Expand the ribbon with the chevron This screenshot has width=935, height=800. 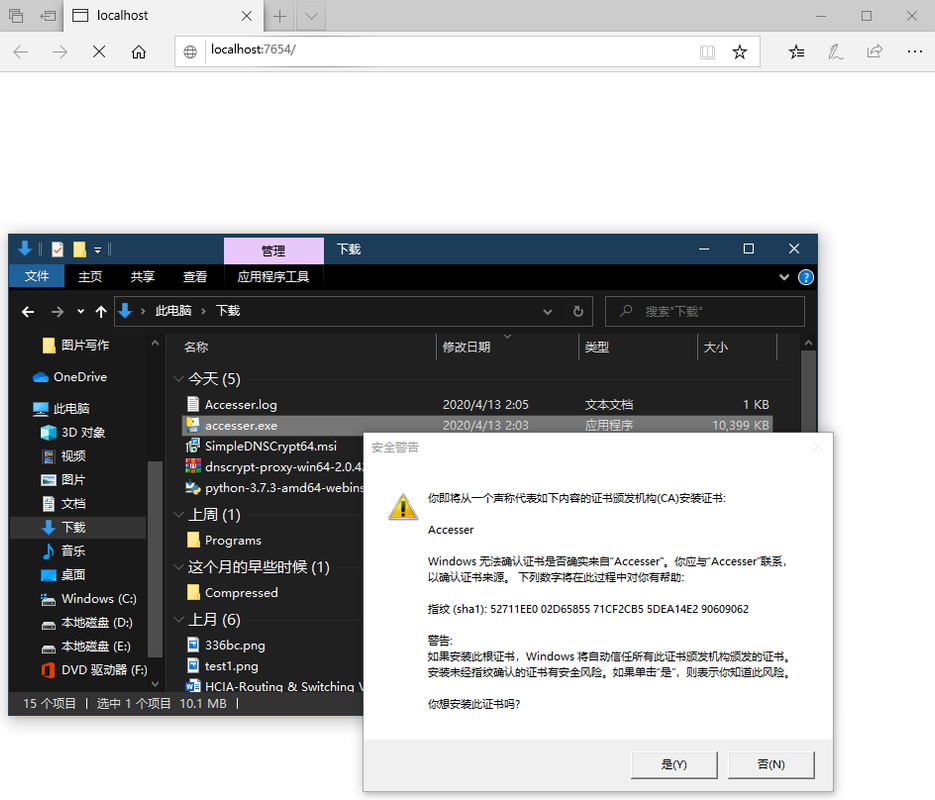pyautogui.click(x=784, y=277)
